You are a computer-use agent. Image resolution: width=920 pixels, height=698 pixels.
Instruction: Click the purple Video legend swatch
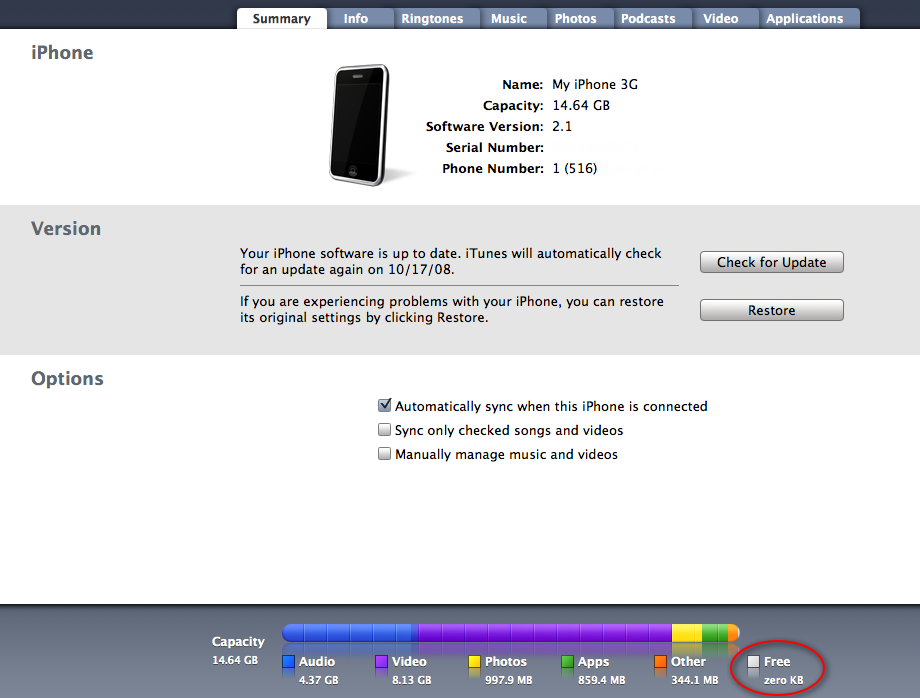(x=381, y=662)
